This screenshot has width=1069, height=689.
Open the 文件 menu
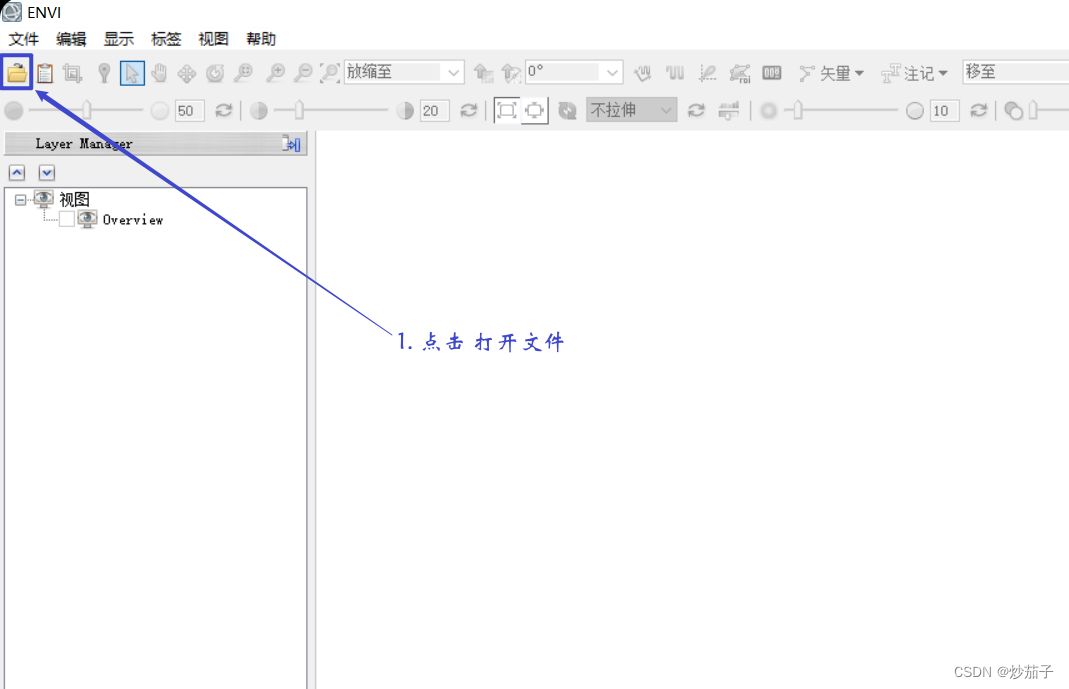pyautogui.click(x=24, y=39)
